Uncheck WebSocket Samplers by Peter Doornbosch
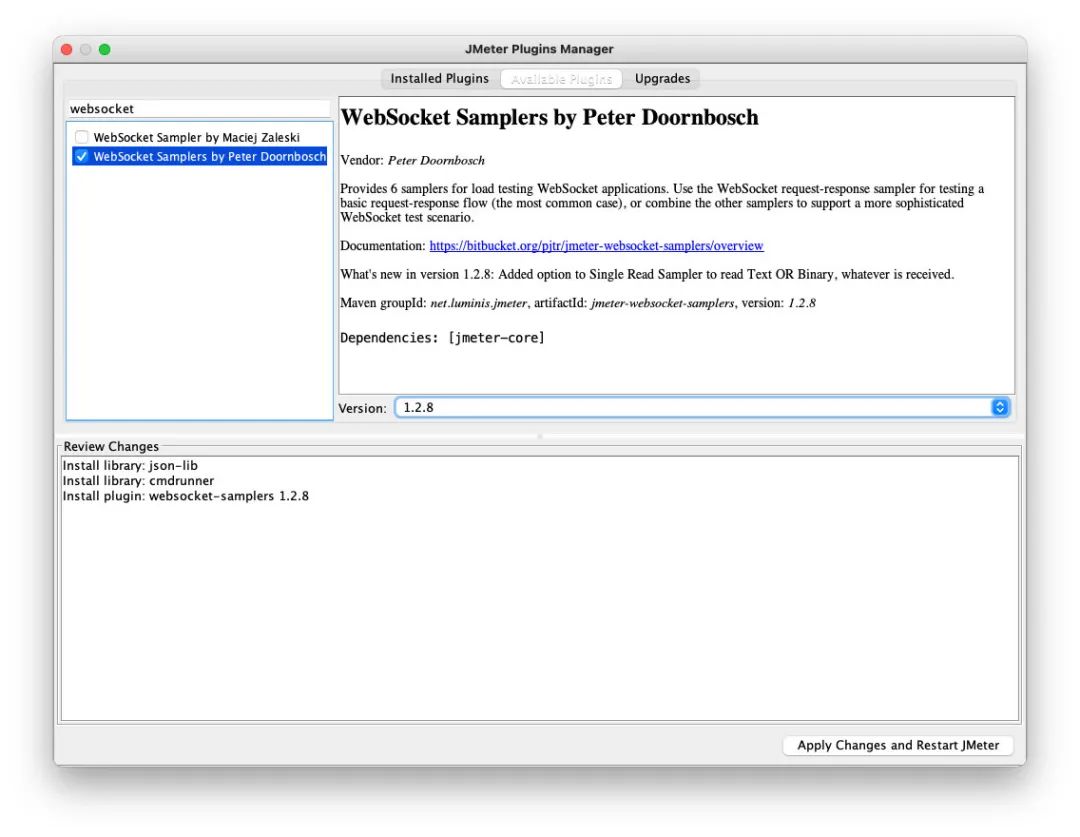The image size is (1080, 837). pos(81,156)
